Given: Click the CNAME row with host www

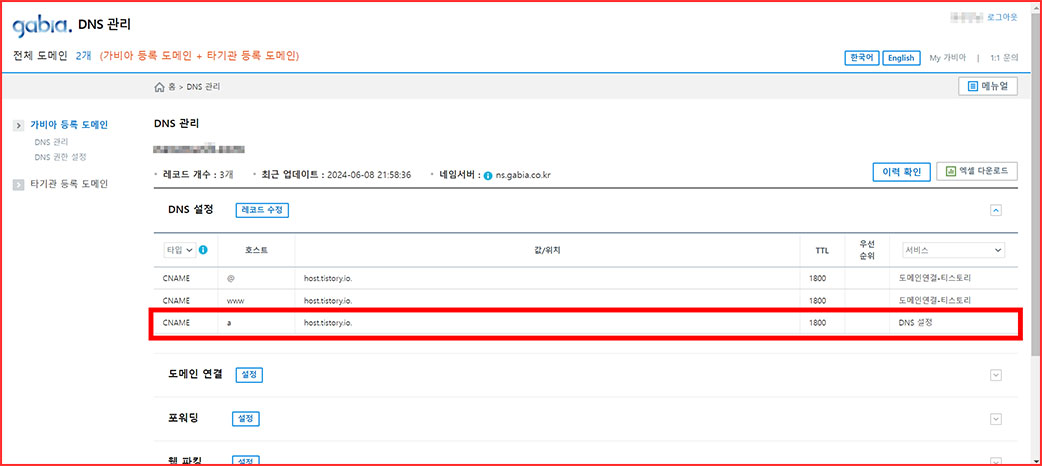Looking at the screenshot, I should [x=585, y=300].
